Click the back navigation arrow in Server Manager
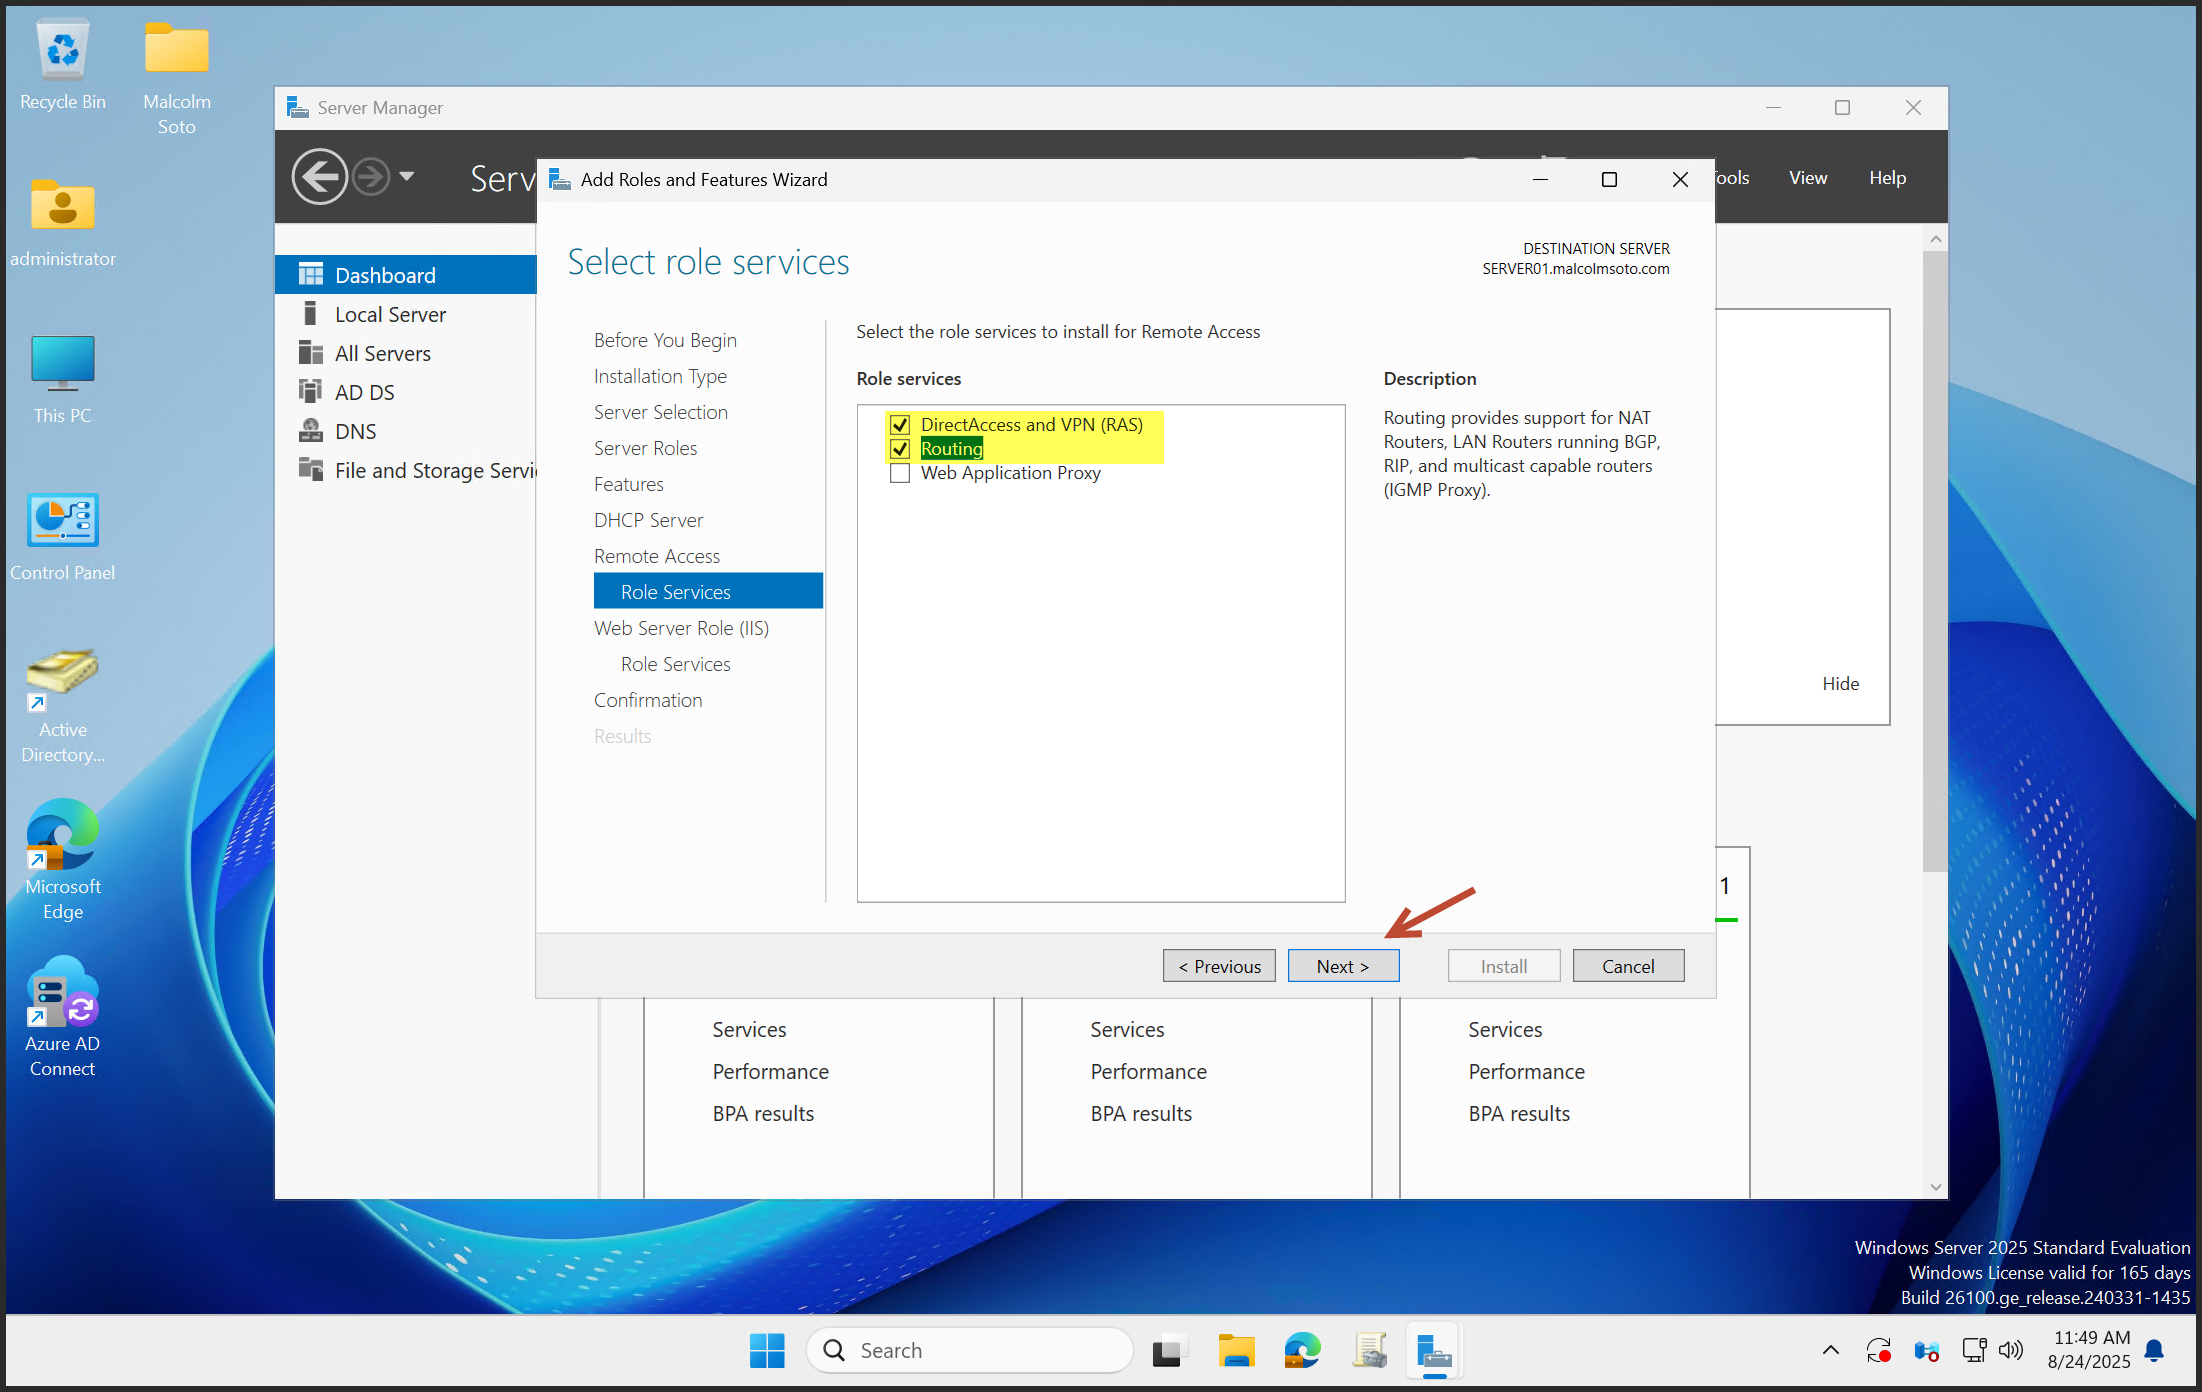Screen dimensions: 2202x1392 [x=319, y=176]
